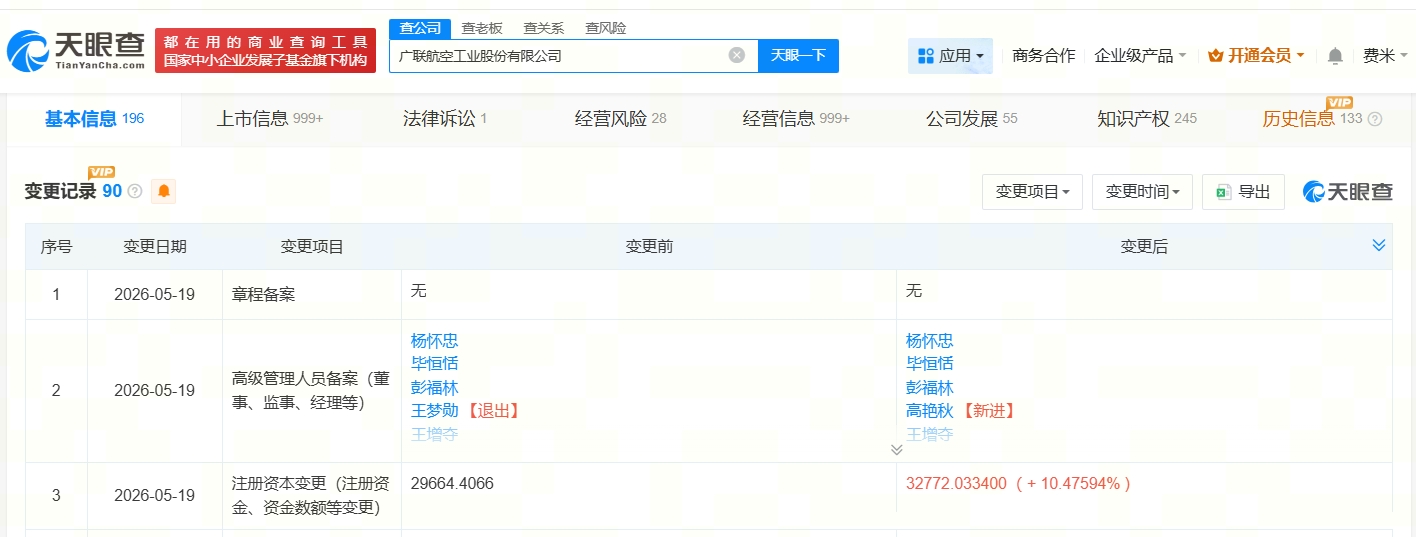Export records with 导出 button
The width and height of the screenshot is (1416, 537).
pos(1243,192)
